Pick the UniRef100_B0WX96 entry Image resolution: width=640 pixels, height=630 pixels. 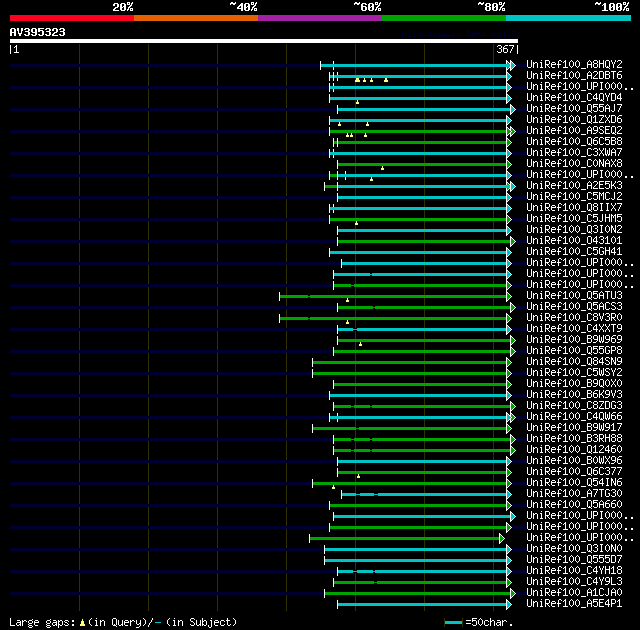coord(574,461)
